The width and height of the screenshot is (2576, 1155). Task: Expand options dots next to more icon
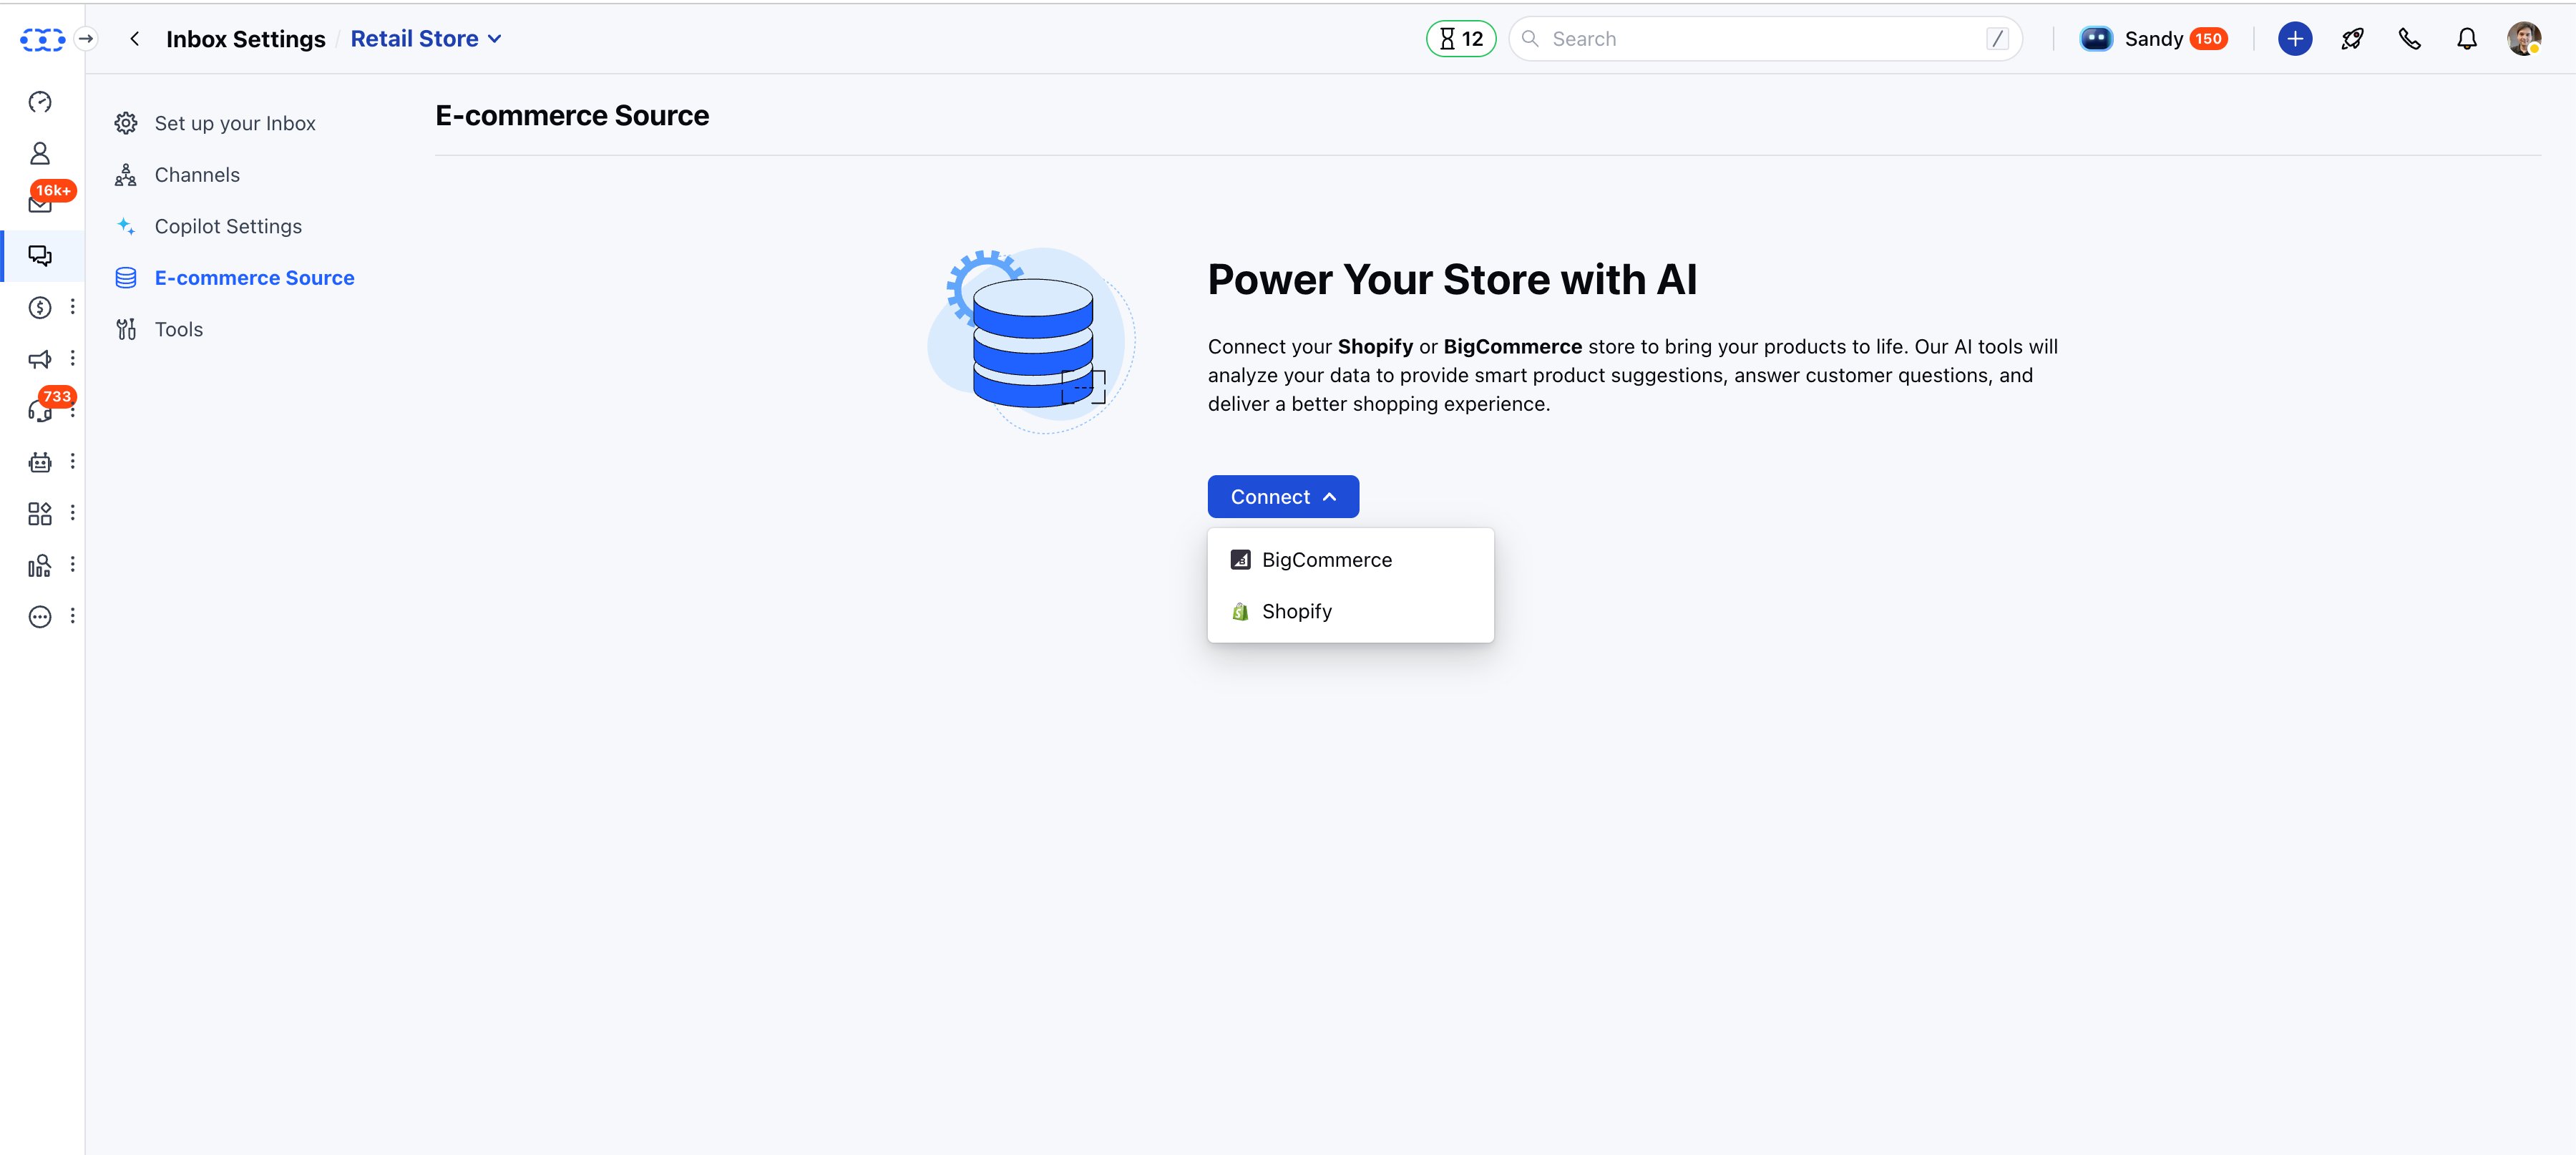pos(72,616)
